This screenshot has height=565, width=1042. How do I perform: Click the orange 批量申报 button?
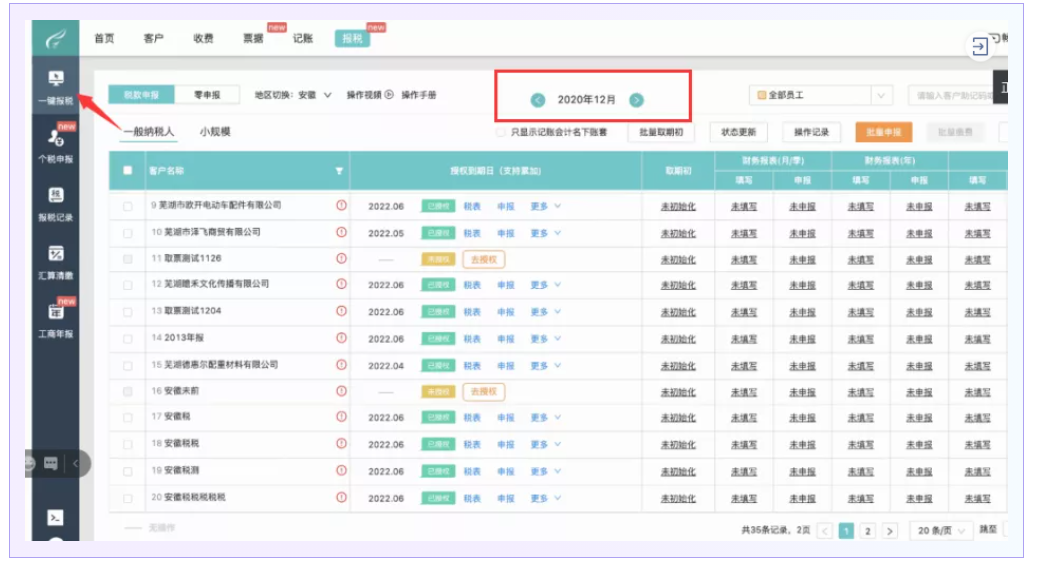tap(883, 132)
